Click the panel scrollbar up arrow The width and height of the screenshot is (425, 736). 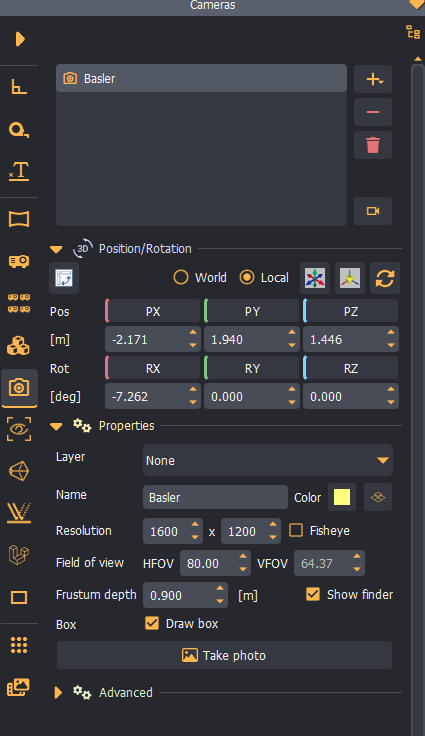pos(417,59)
